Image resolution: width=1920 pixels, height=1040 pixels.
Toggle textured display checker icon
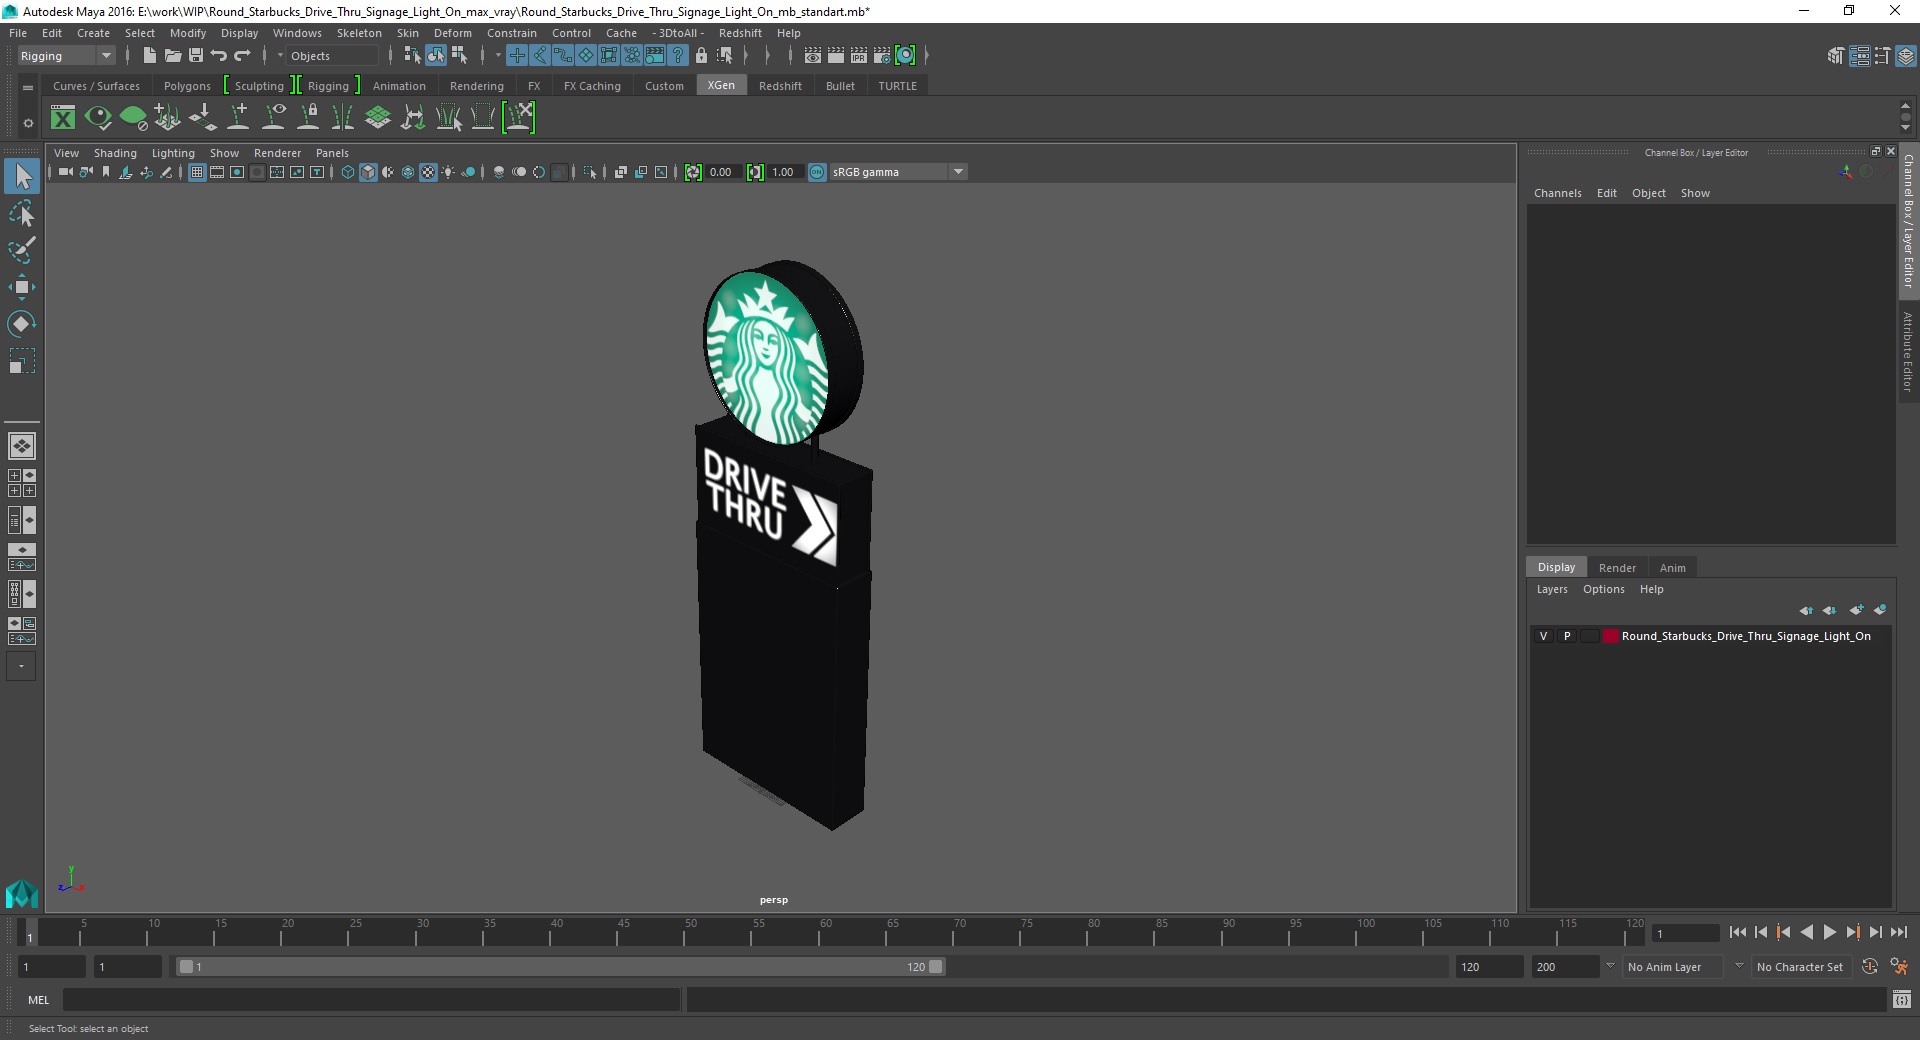click(428, 172)
